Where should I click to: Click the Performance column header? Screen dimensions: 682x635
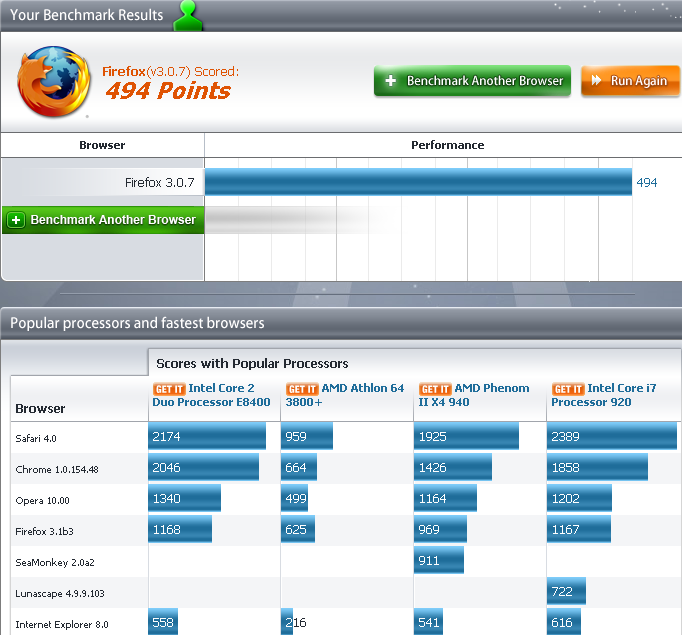click(448, 145)
